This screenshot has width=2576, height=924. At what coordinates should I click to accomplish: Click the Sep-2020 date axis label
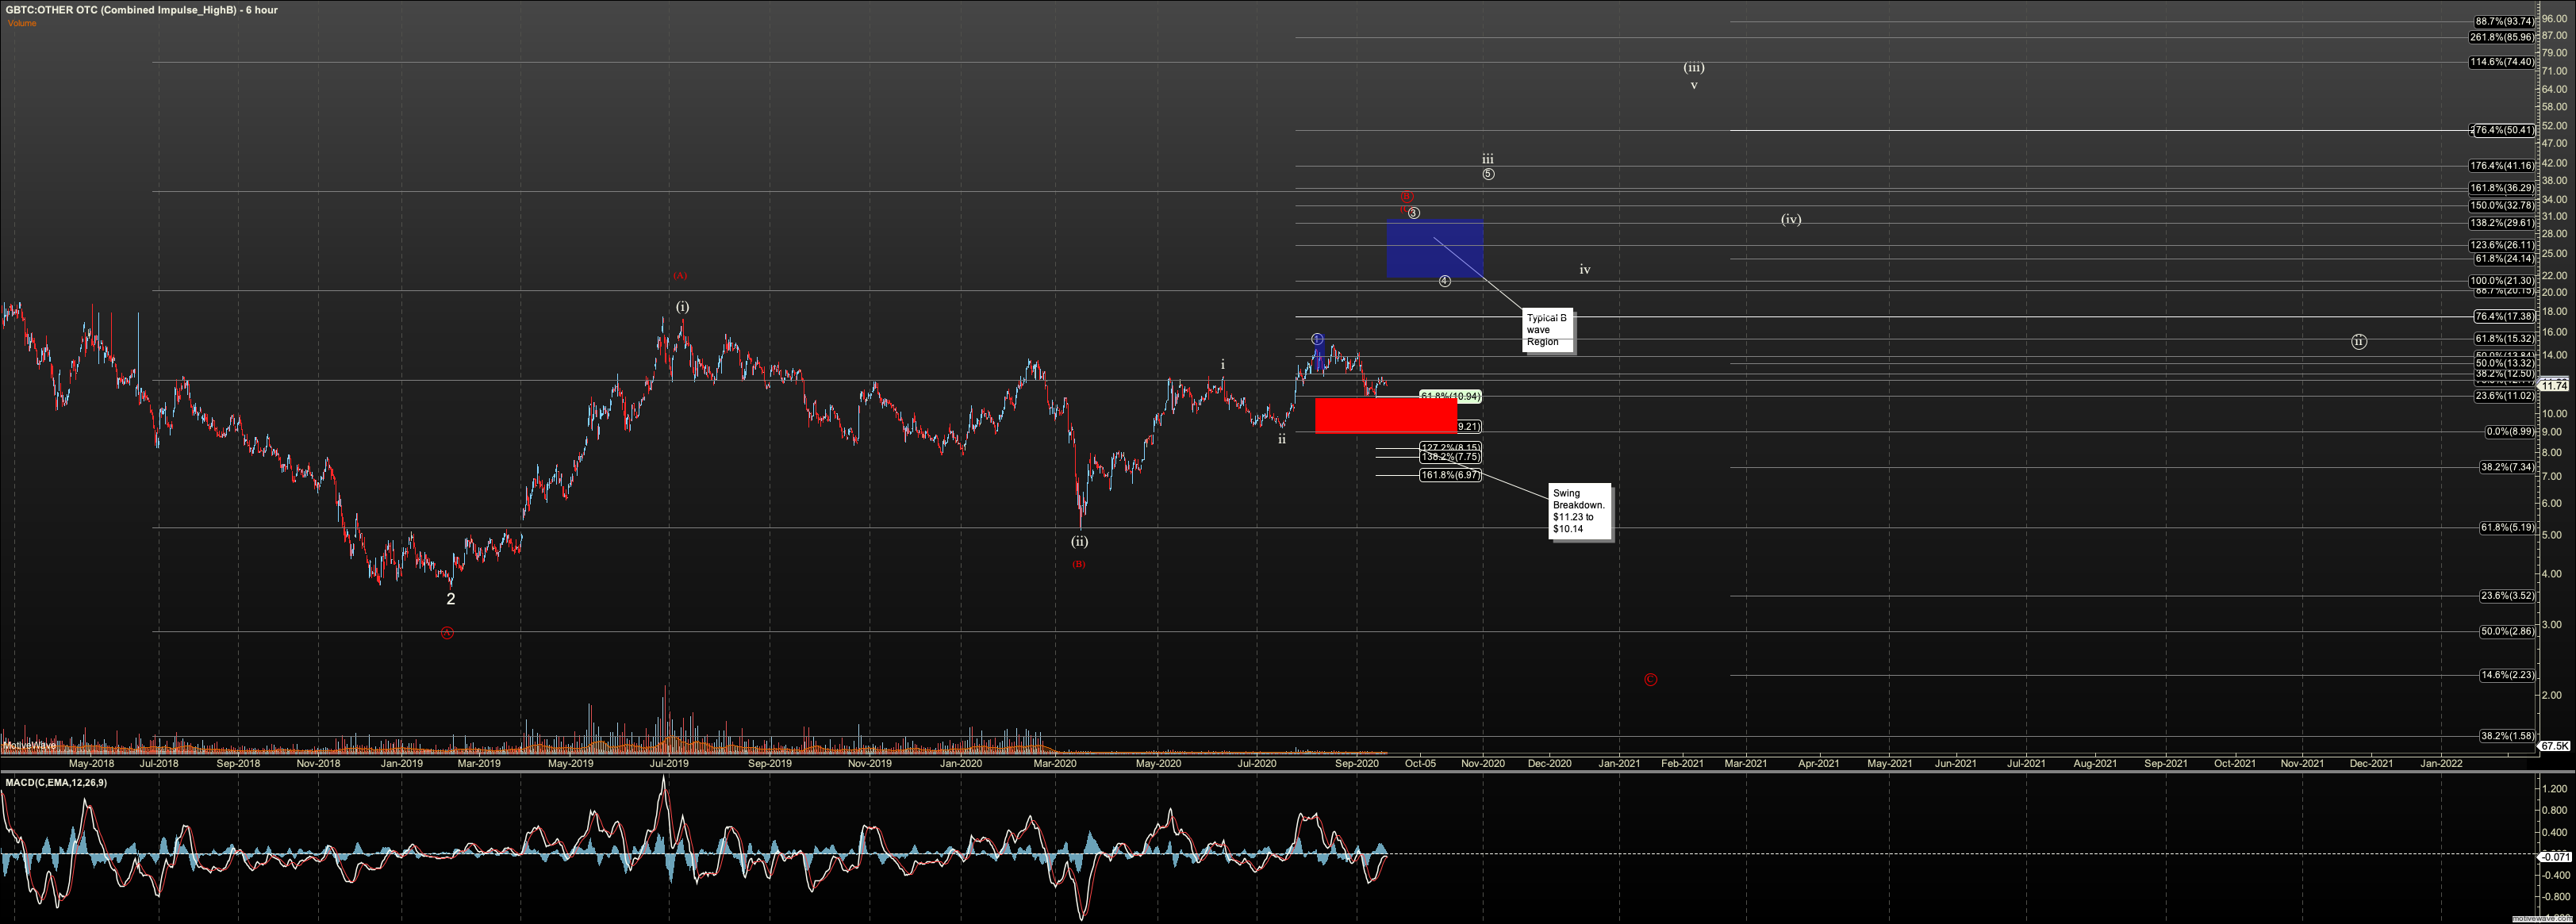1356,763
